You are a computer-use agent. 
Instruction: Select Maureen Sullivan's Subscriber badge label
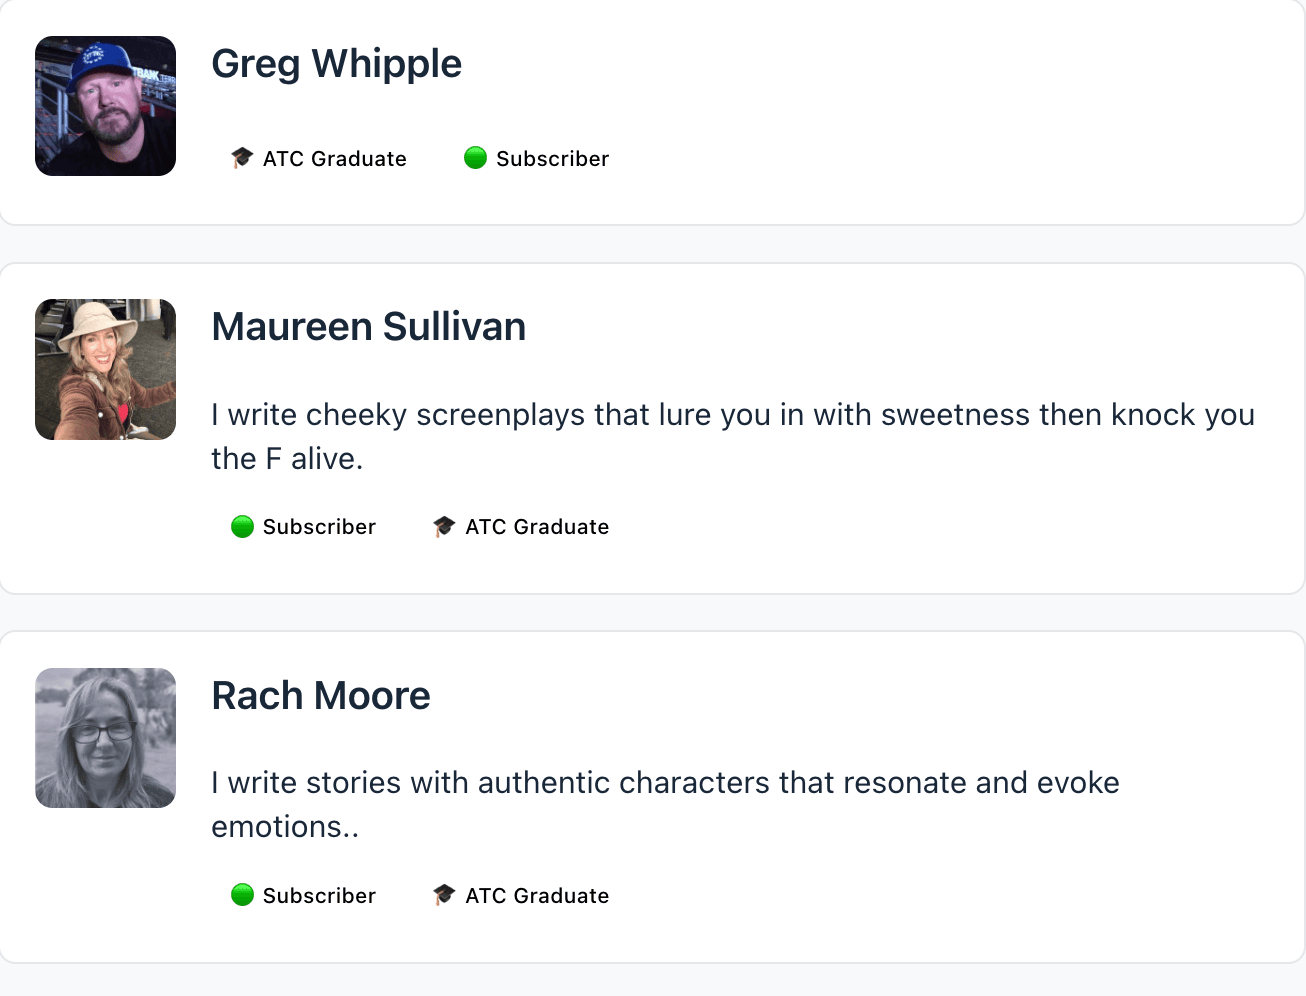coord(319,527)
